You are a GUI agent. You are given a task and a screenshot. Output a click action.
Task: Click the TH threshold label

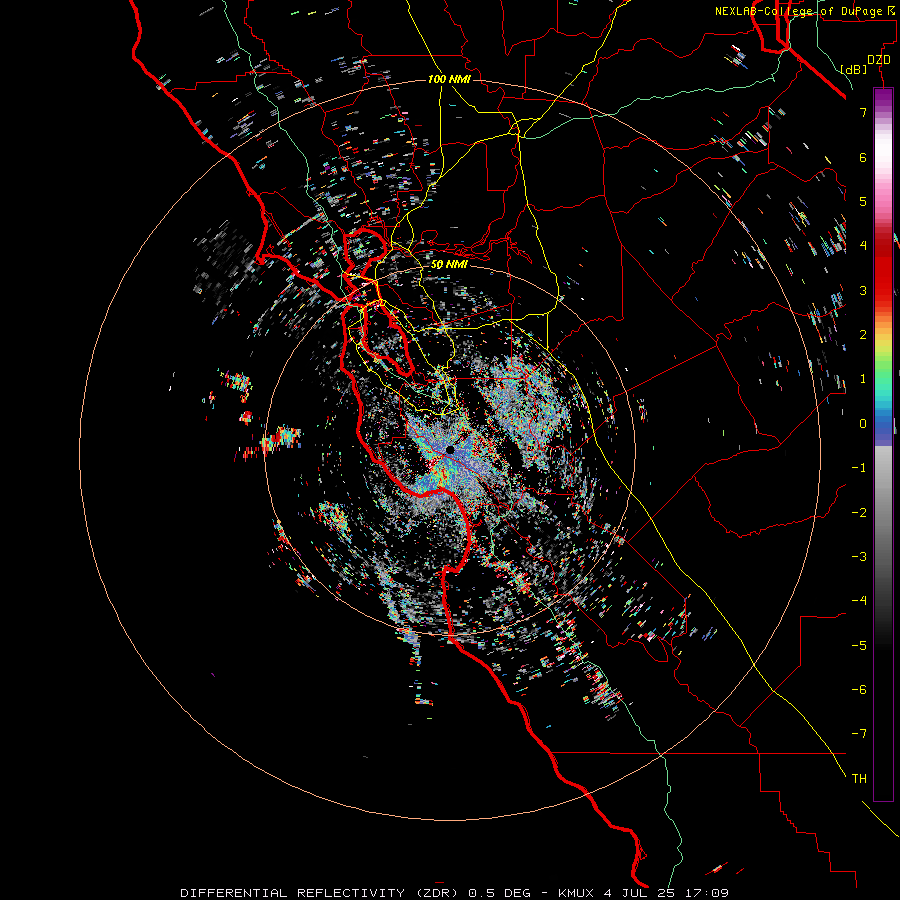[x=859, y=779]
